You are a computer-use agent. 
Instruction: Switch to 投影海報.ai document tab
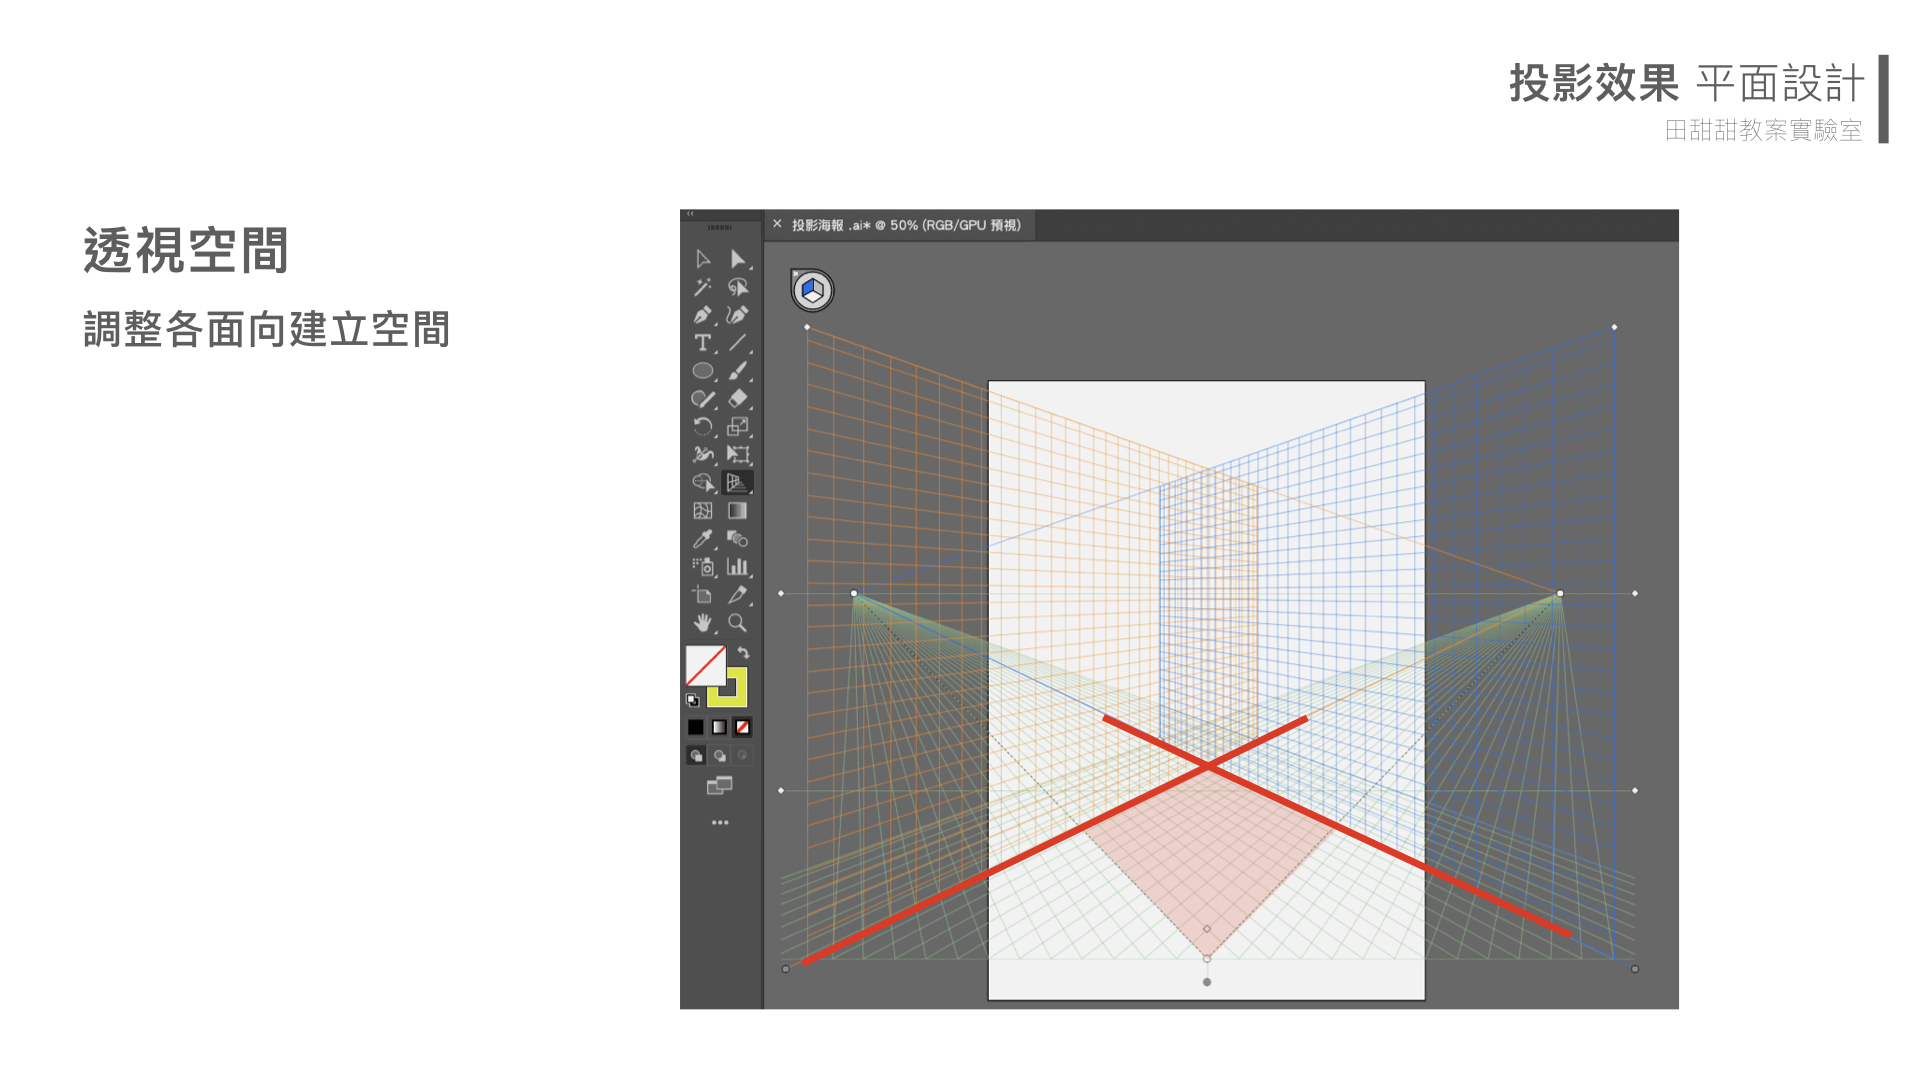906,226
